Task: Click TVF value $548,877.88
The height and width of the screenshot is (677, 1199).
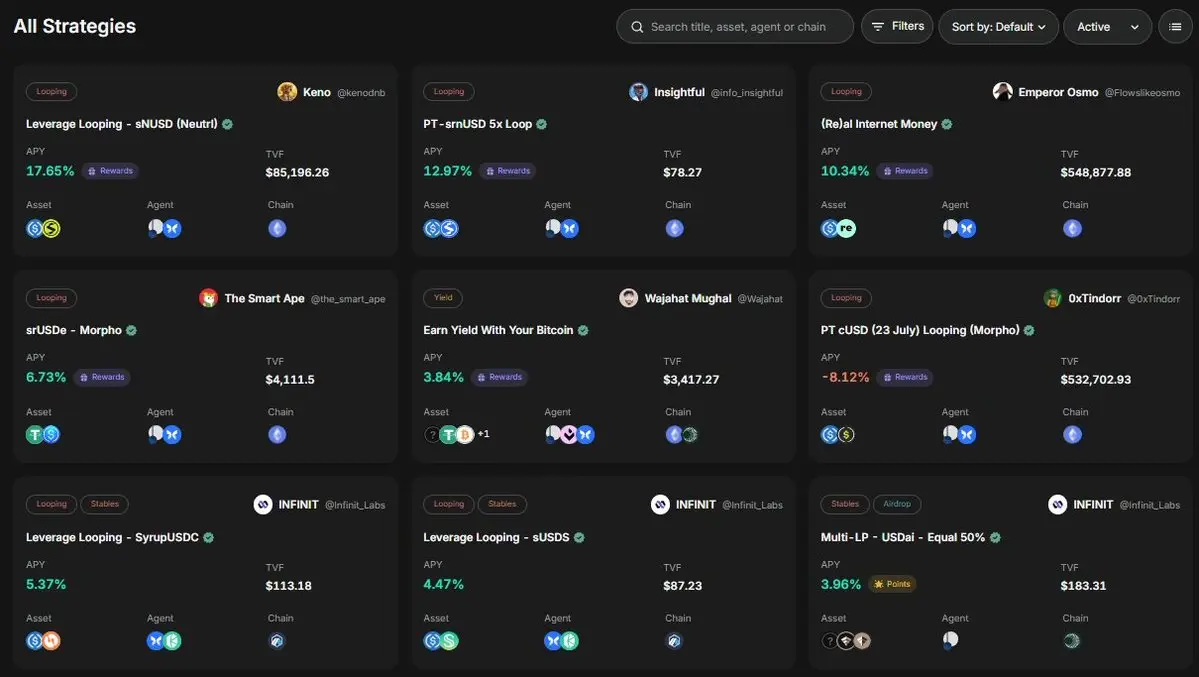Action: click(x=1095, y=172)
